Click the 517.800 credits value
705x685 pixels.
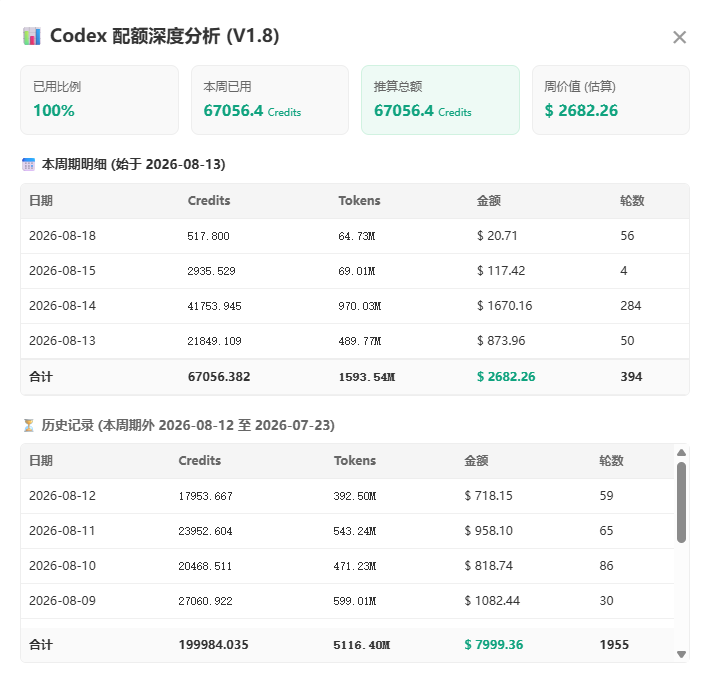click(209, 236)
